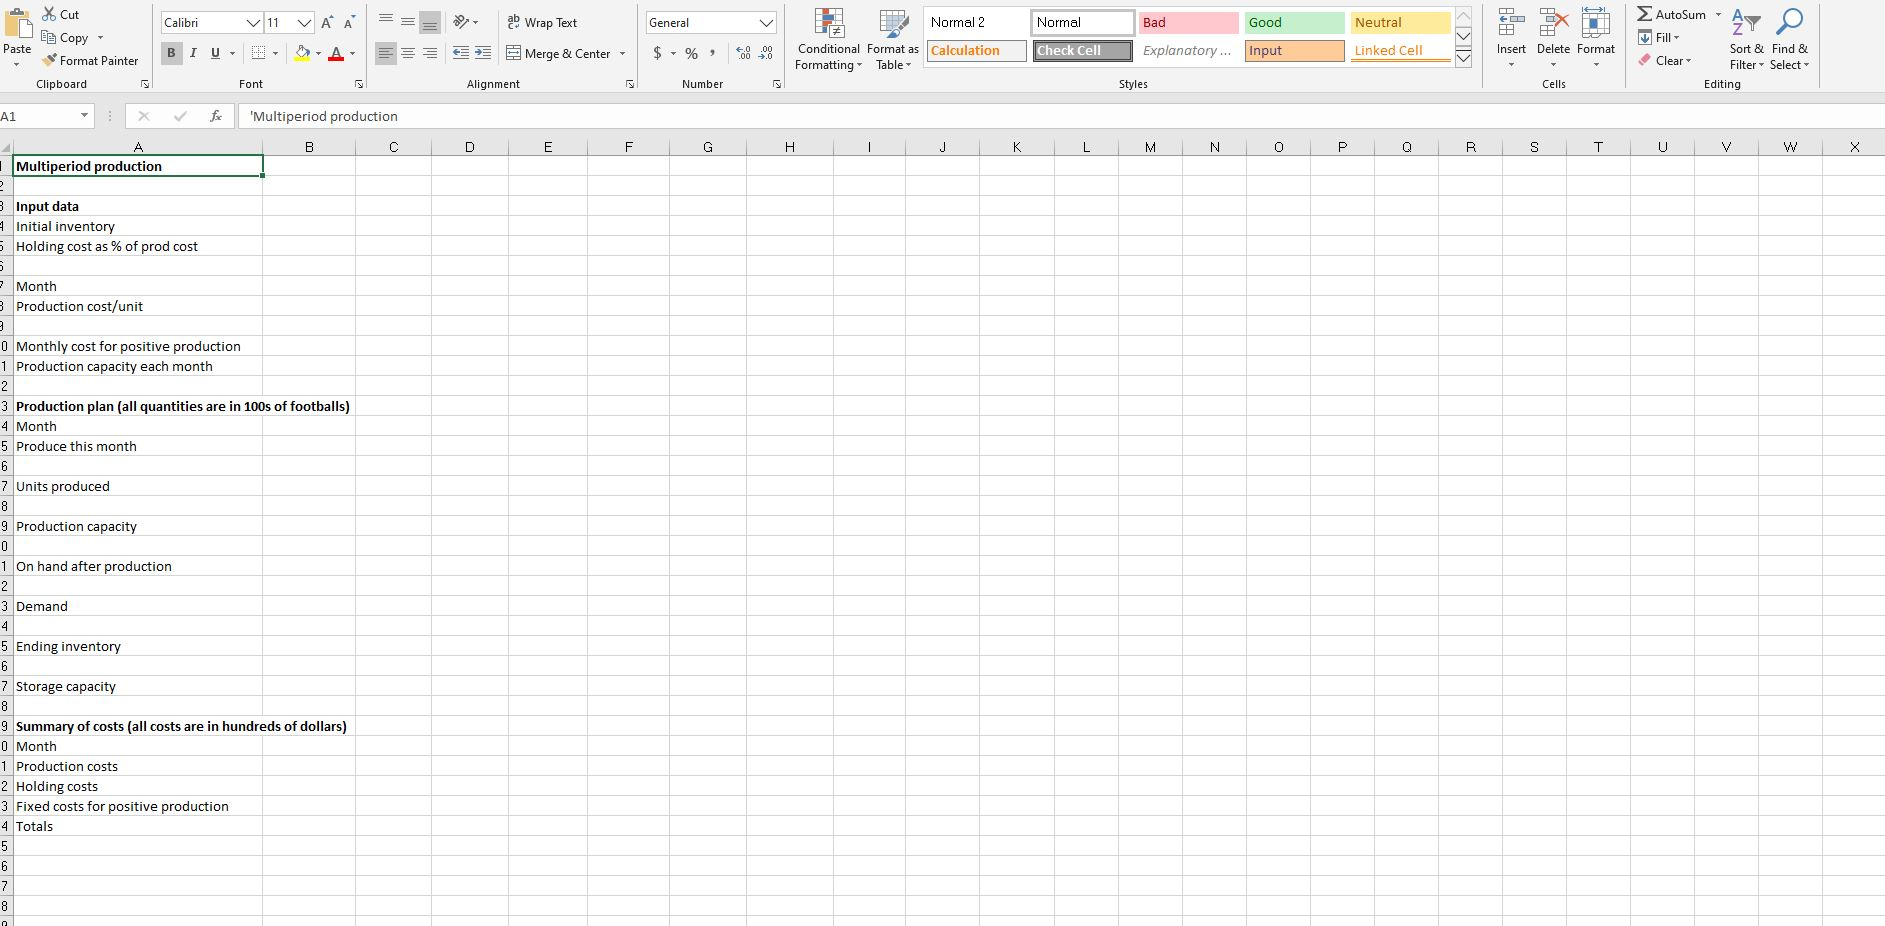Click the Paste clipboard icon
This screenshot has height=926, width=1885.
coord(17,25)
